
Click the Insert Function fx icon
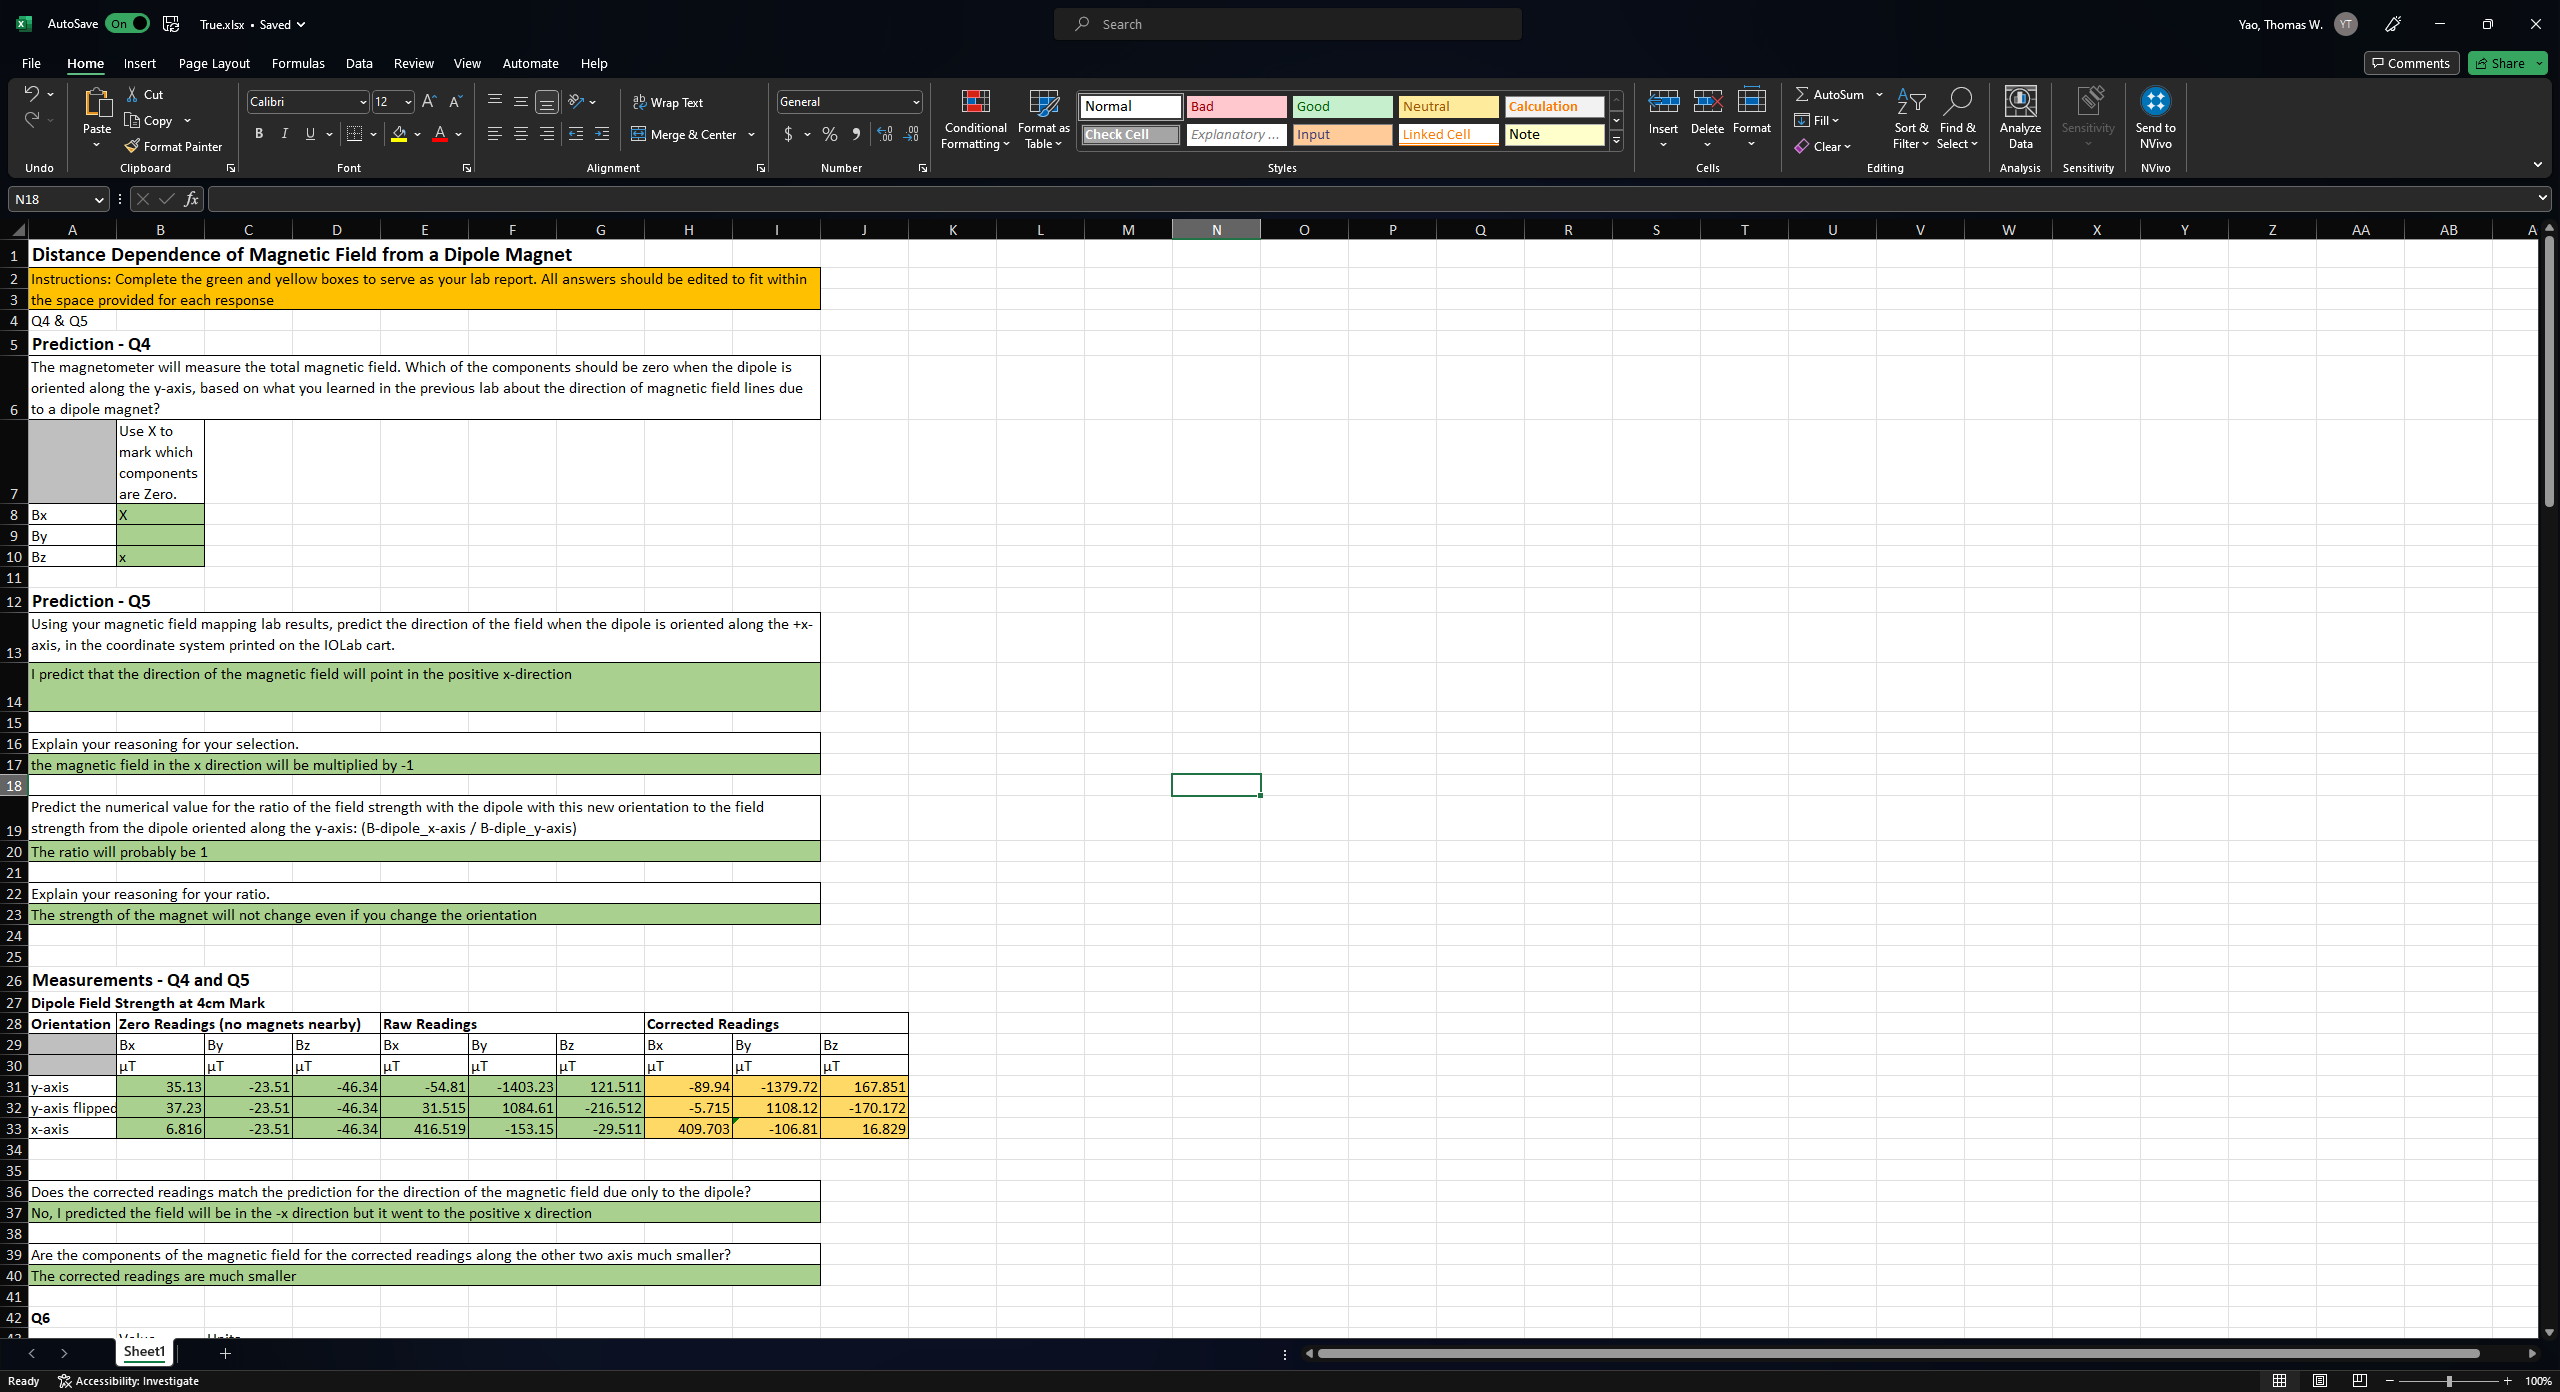tap(191, 199)
